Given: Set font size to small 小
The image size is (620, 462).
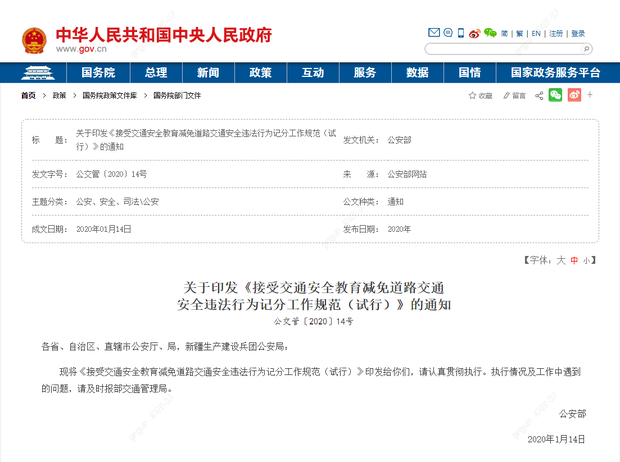Looking at the screenshot, I should pos(586,260).
